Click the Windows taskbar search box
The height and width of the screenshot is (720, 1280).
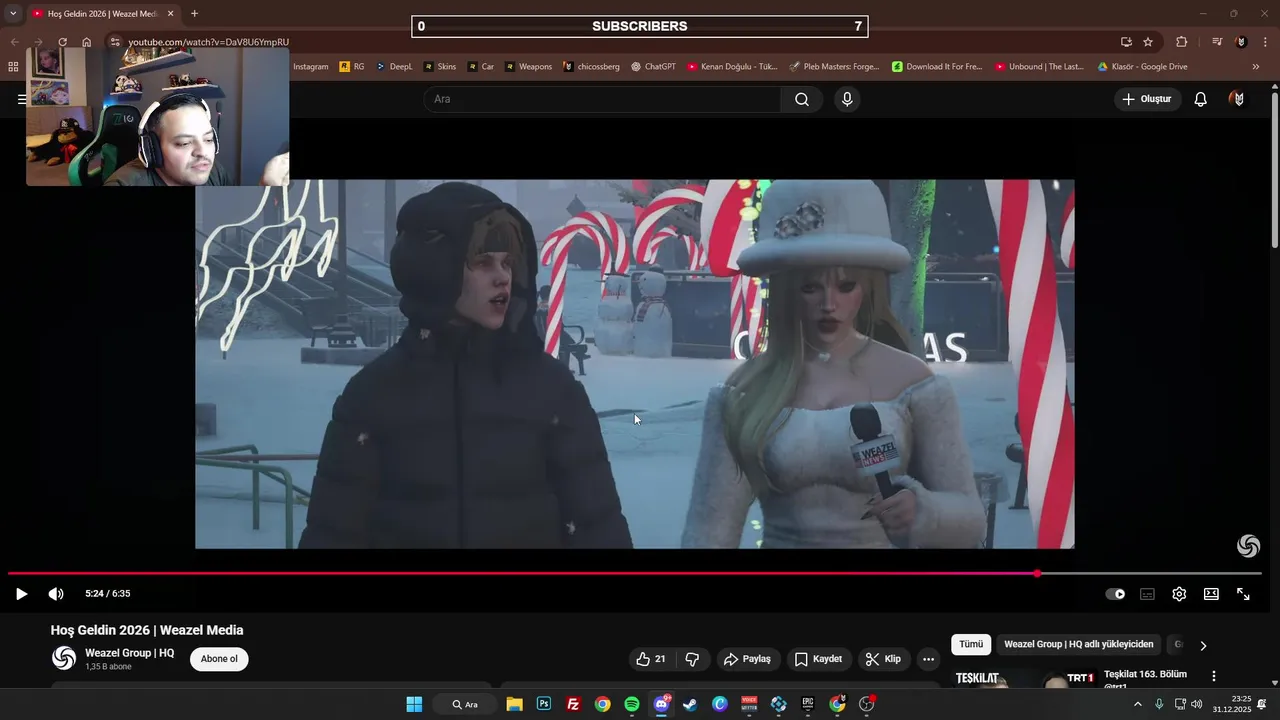tap(465, 704)
